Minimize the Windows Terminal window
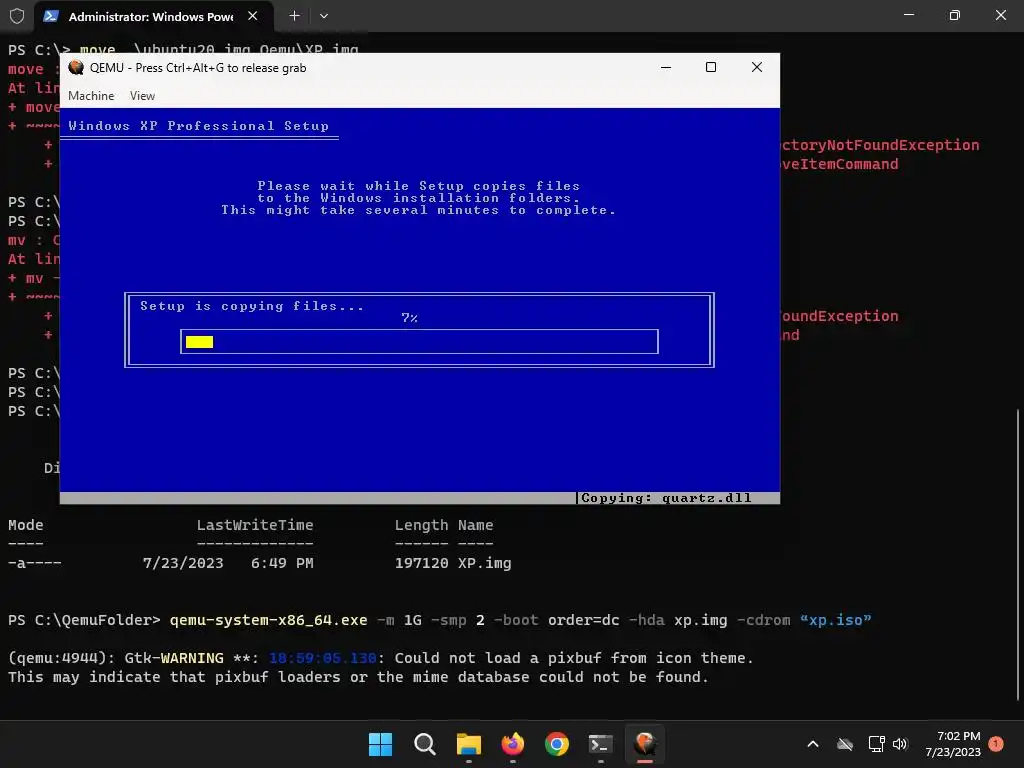 (909, 15)
